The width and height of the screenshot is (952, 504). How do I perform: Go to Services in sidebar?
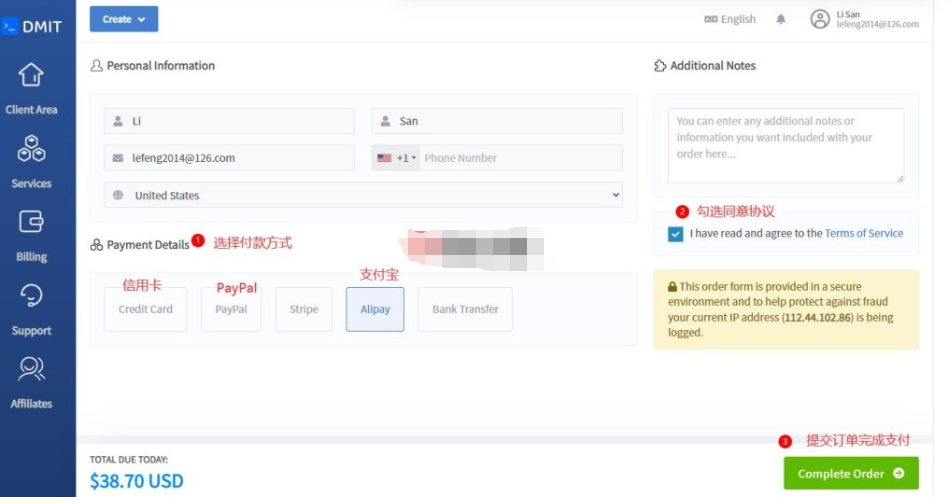(31, 150)
